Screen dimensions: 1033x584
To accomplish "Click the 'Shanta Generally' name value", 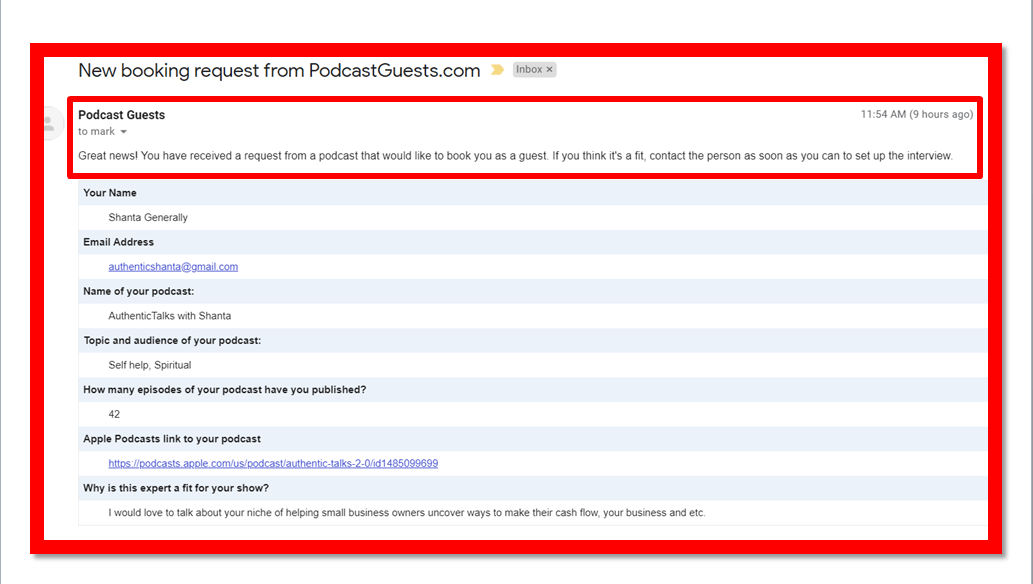I will click(148, 218).
